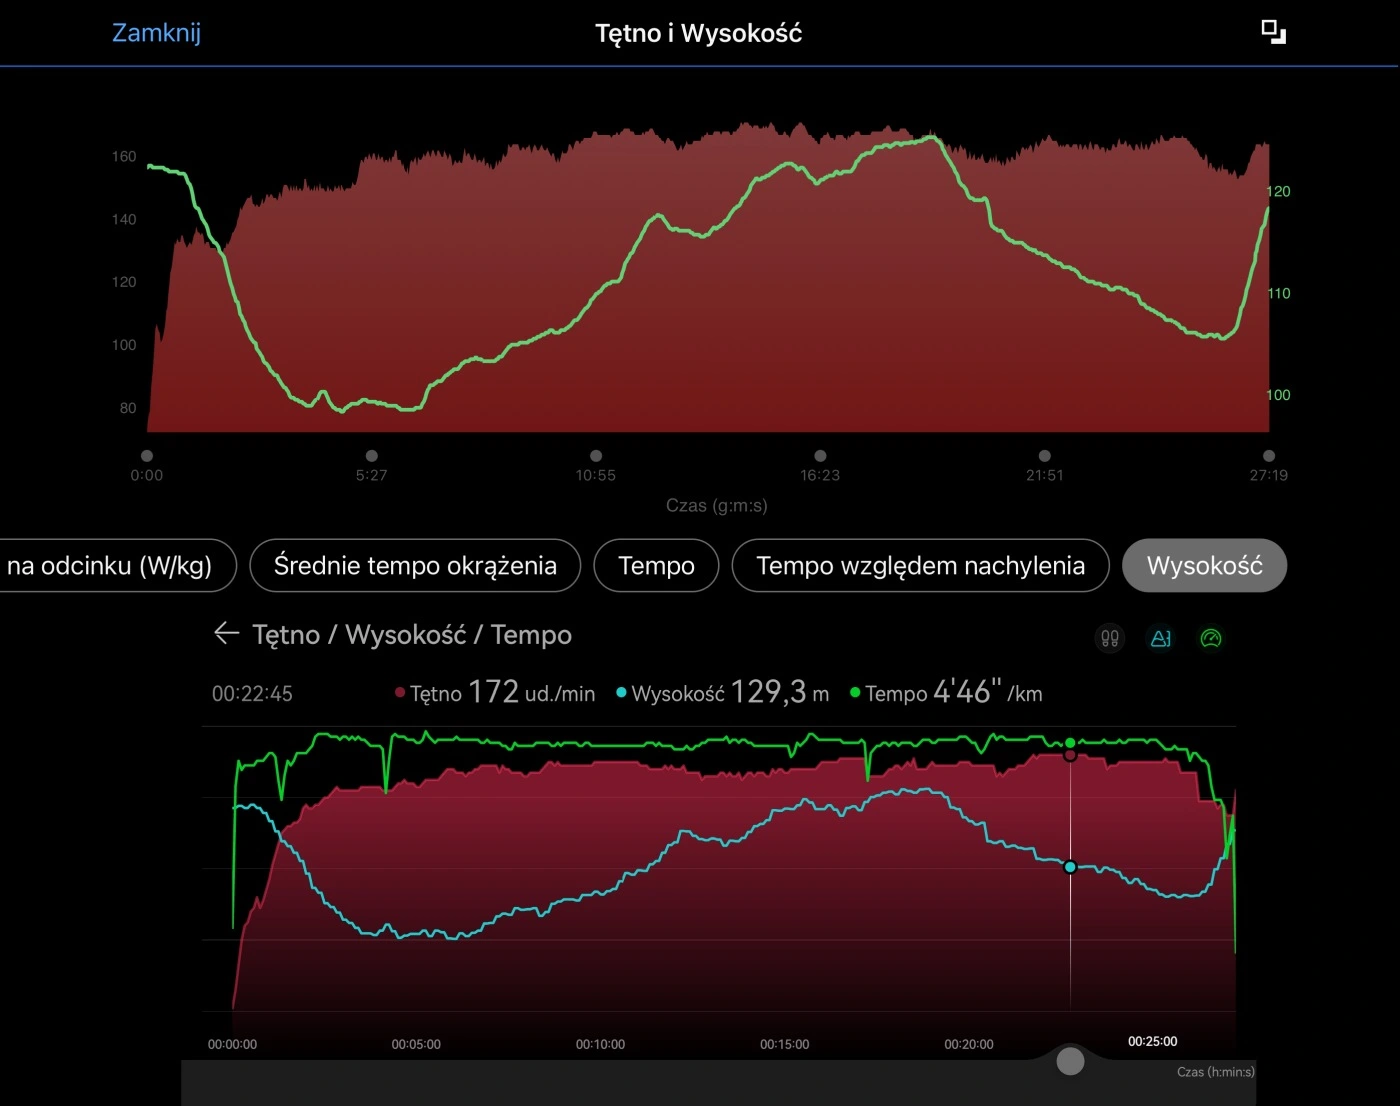This screenshot has height=1106, width=1400.
Task: Toggle the footsteps cadence overlay icon
Action: (1110, 638)
